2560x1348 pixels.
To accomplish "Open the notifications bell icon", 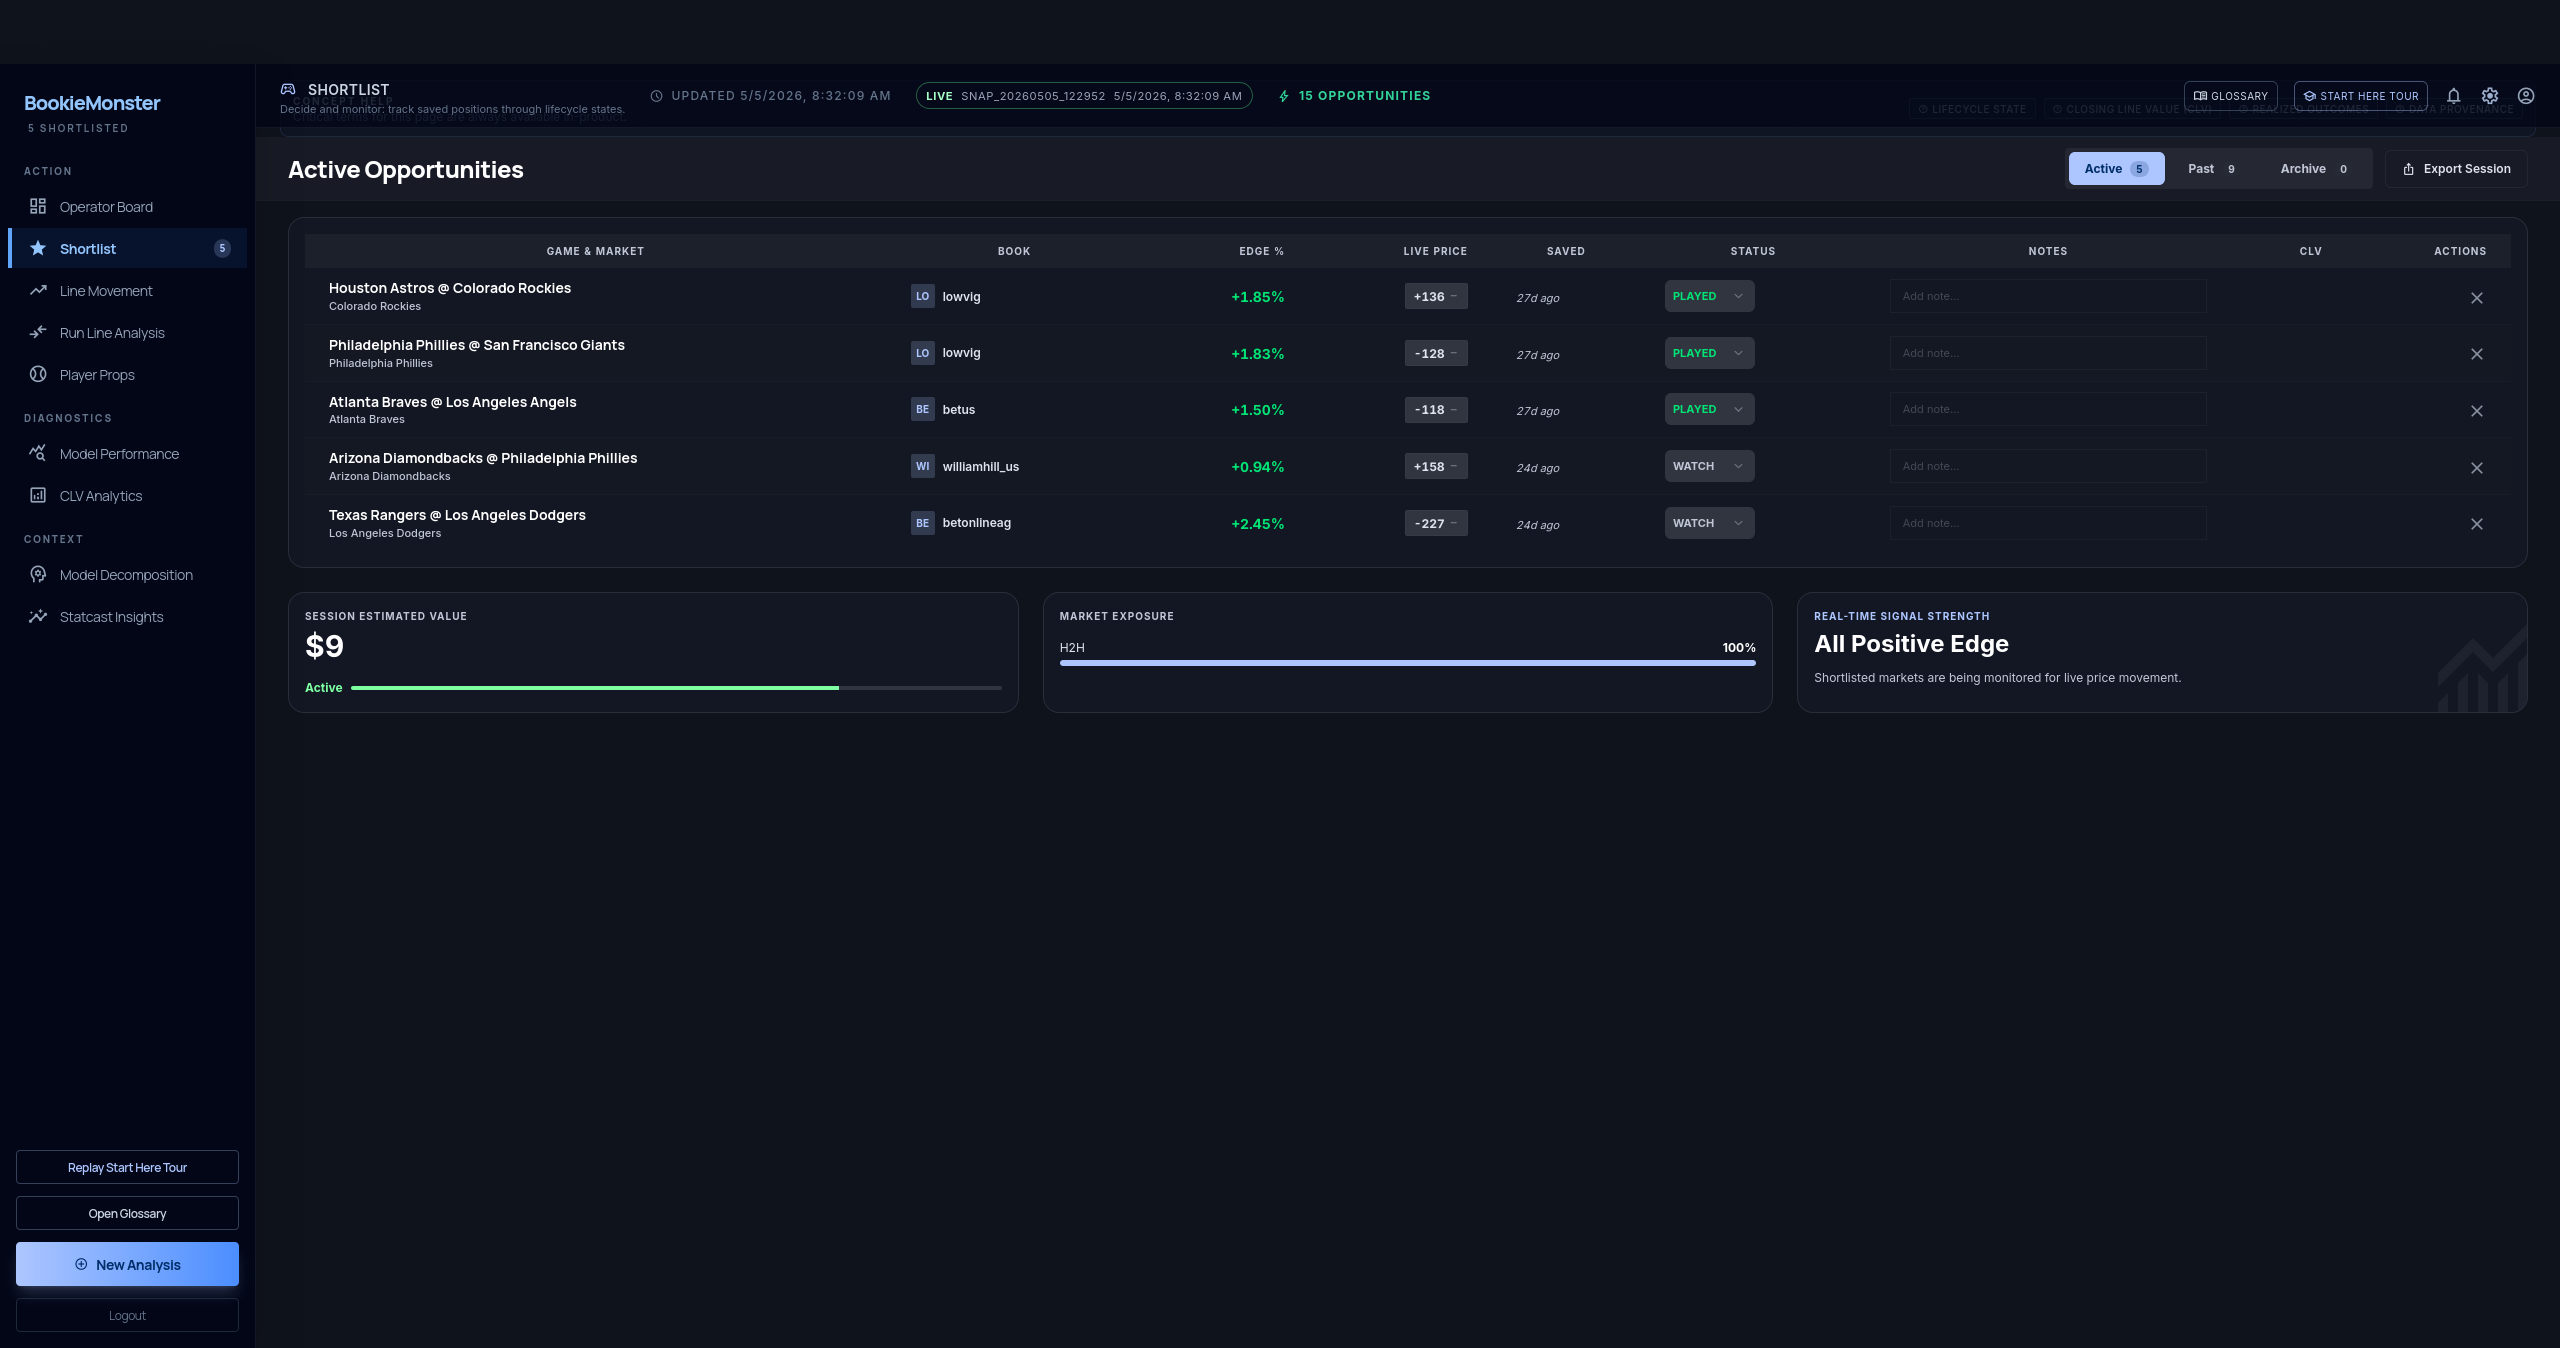I will (x=2453, y=96).
